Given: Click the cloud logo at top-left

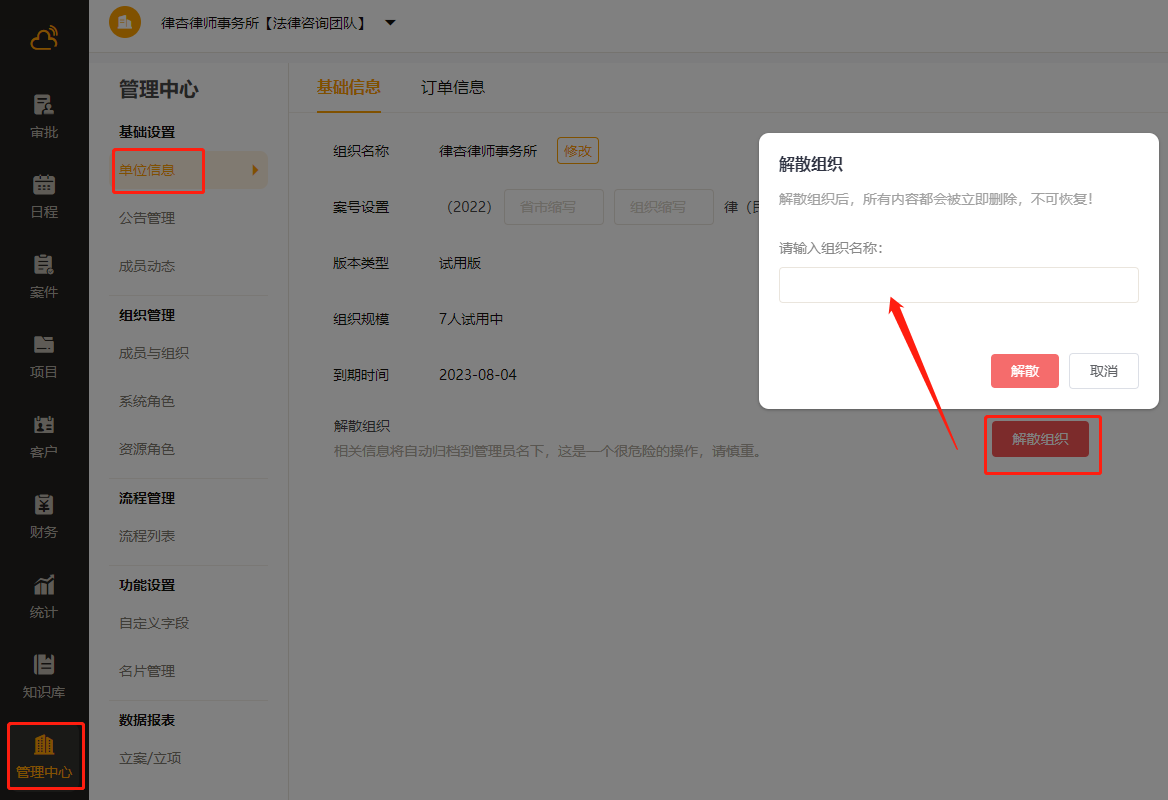Looking at the screenshot, I should click(x=44, y=39).
